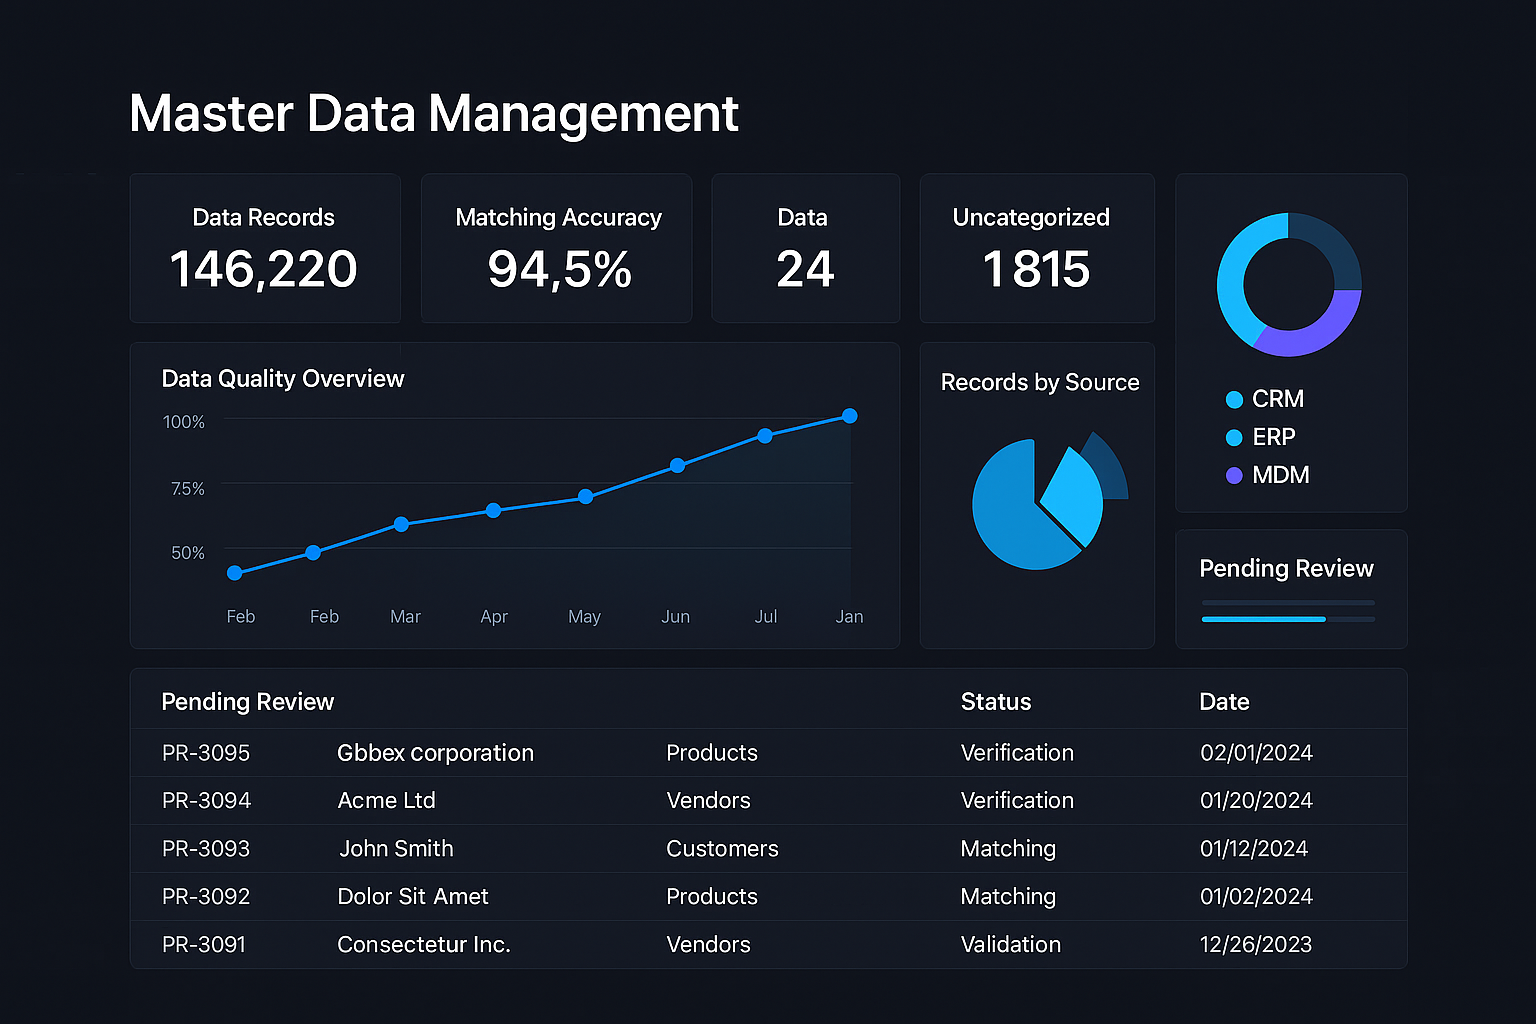Sort table by Status column header
The height and width of the screenshot is (1024, 1536).
pyautogui.click(x=995, y=702)
